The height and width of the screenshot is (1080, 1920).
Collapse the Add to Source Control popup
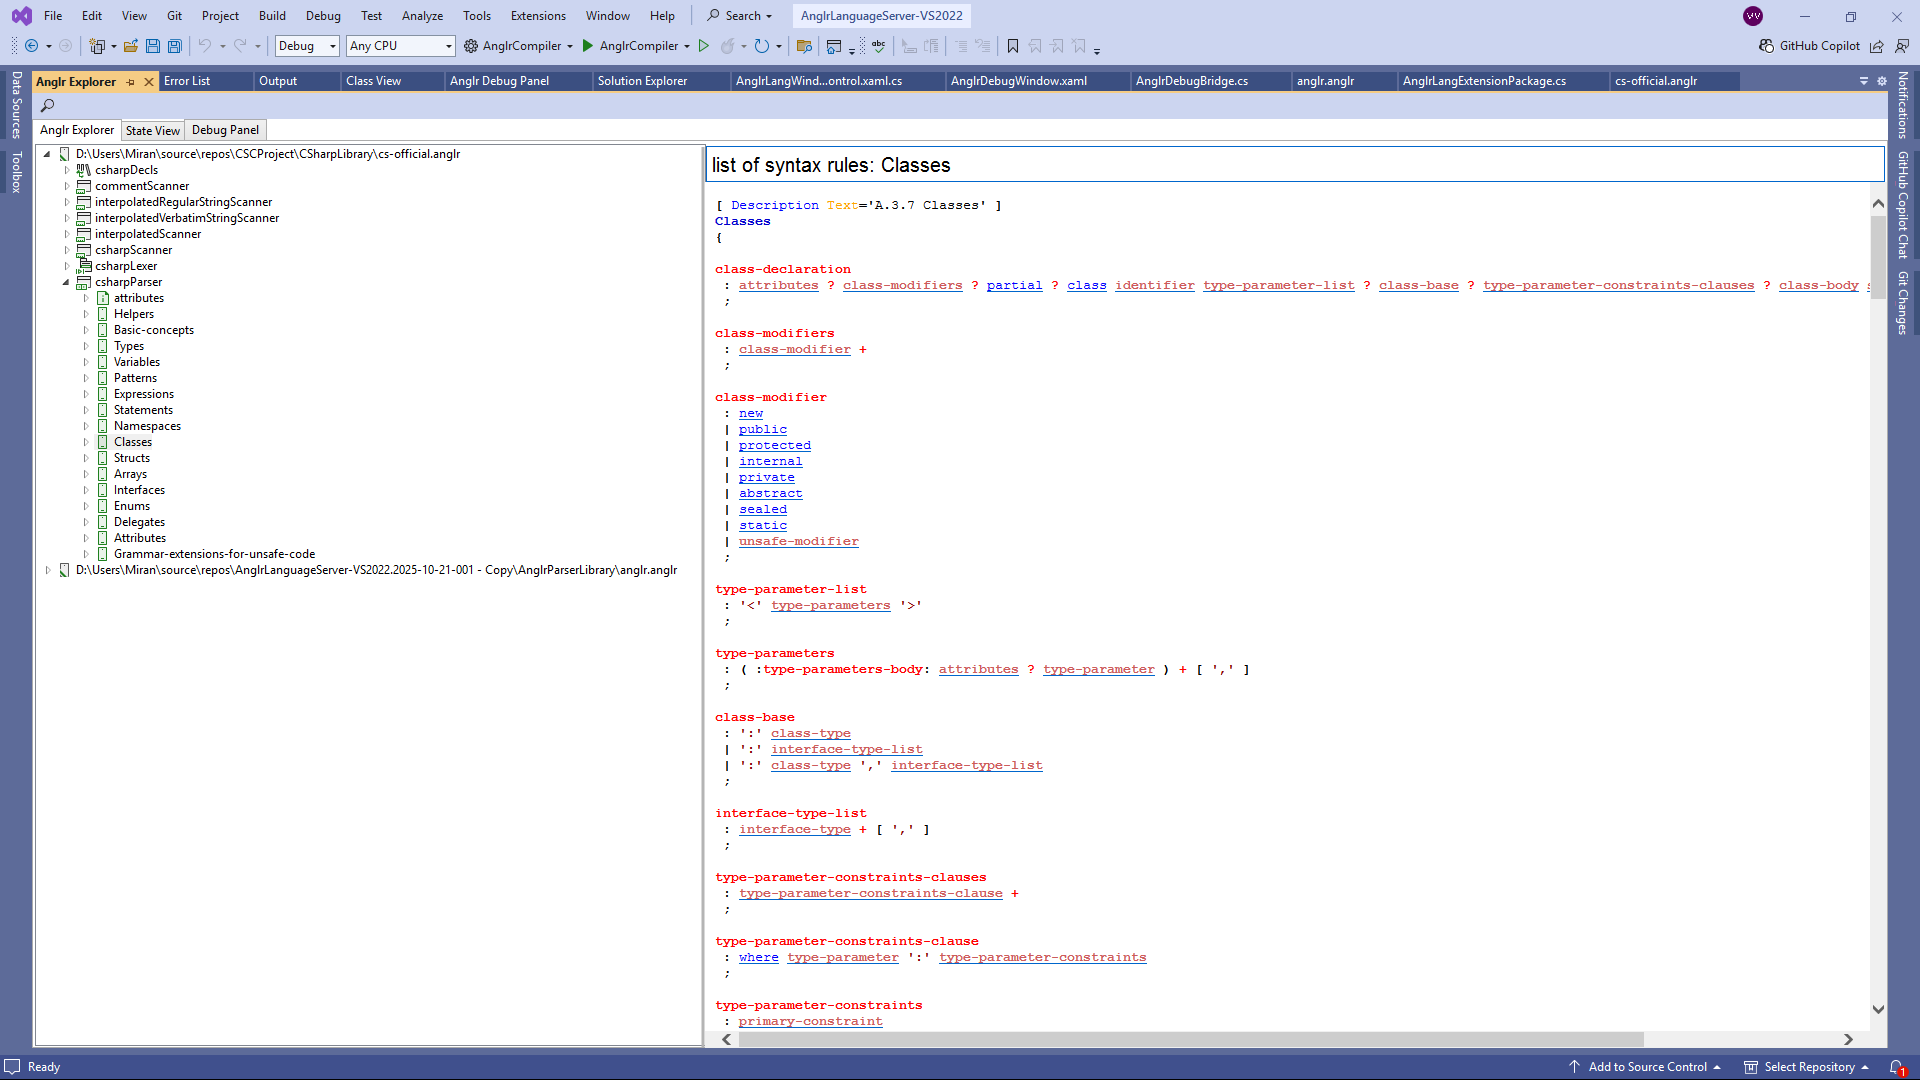[1718, 1066]
